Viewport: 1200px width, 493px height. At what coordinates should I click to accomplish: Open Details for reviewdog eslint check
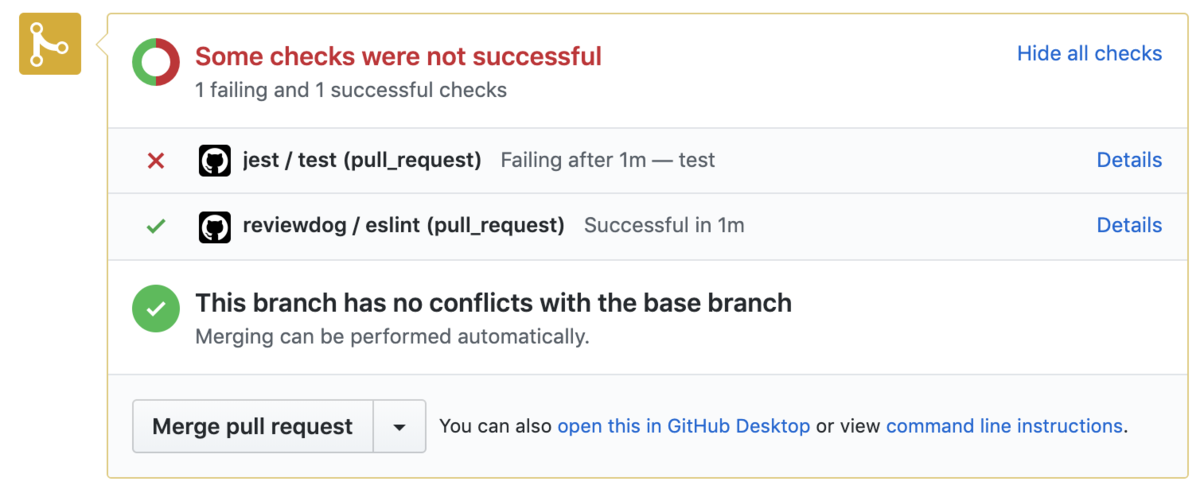pyautogui.click(x=1129, y=225)
